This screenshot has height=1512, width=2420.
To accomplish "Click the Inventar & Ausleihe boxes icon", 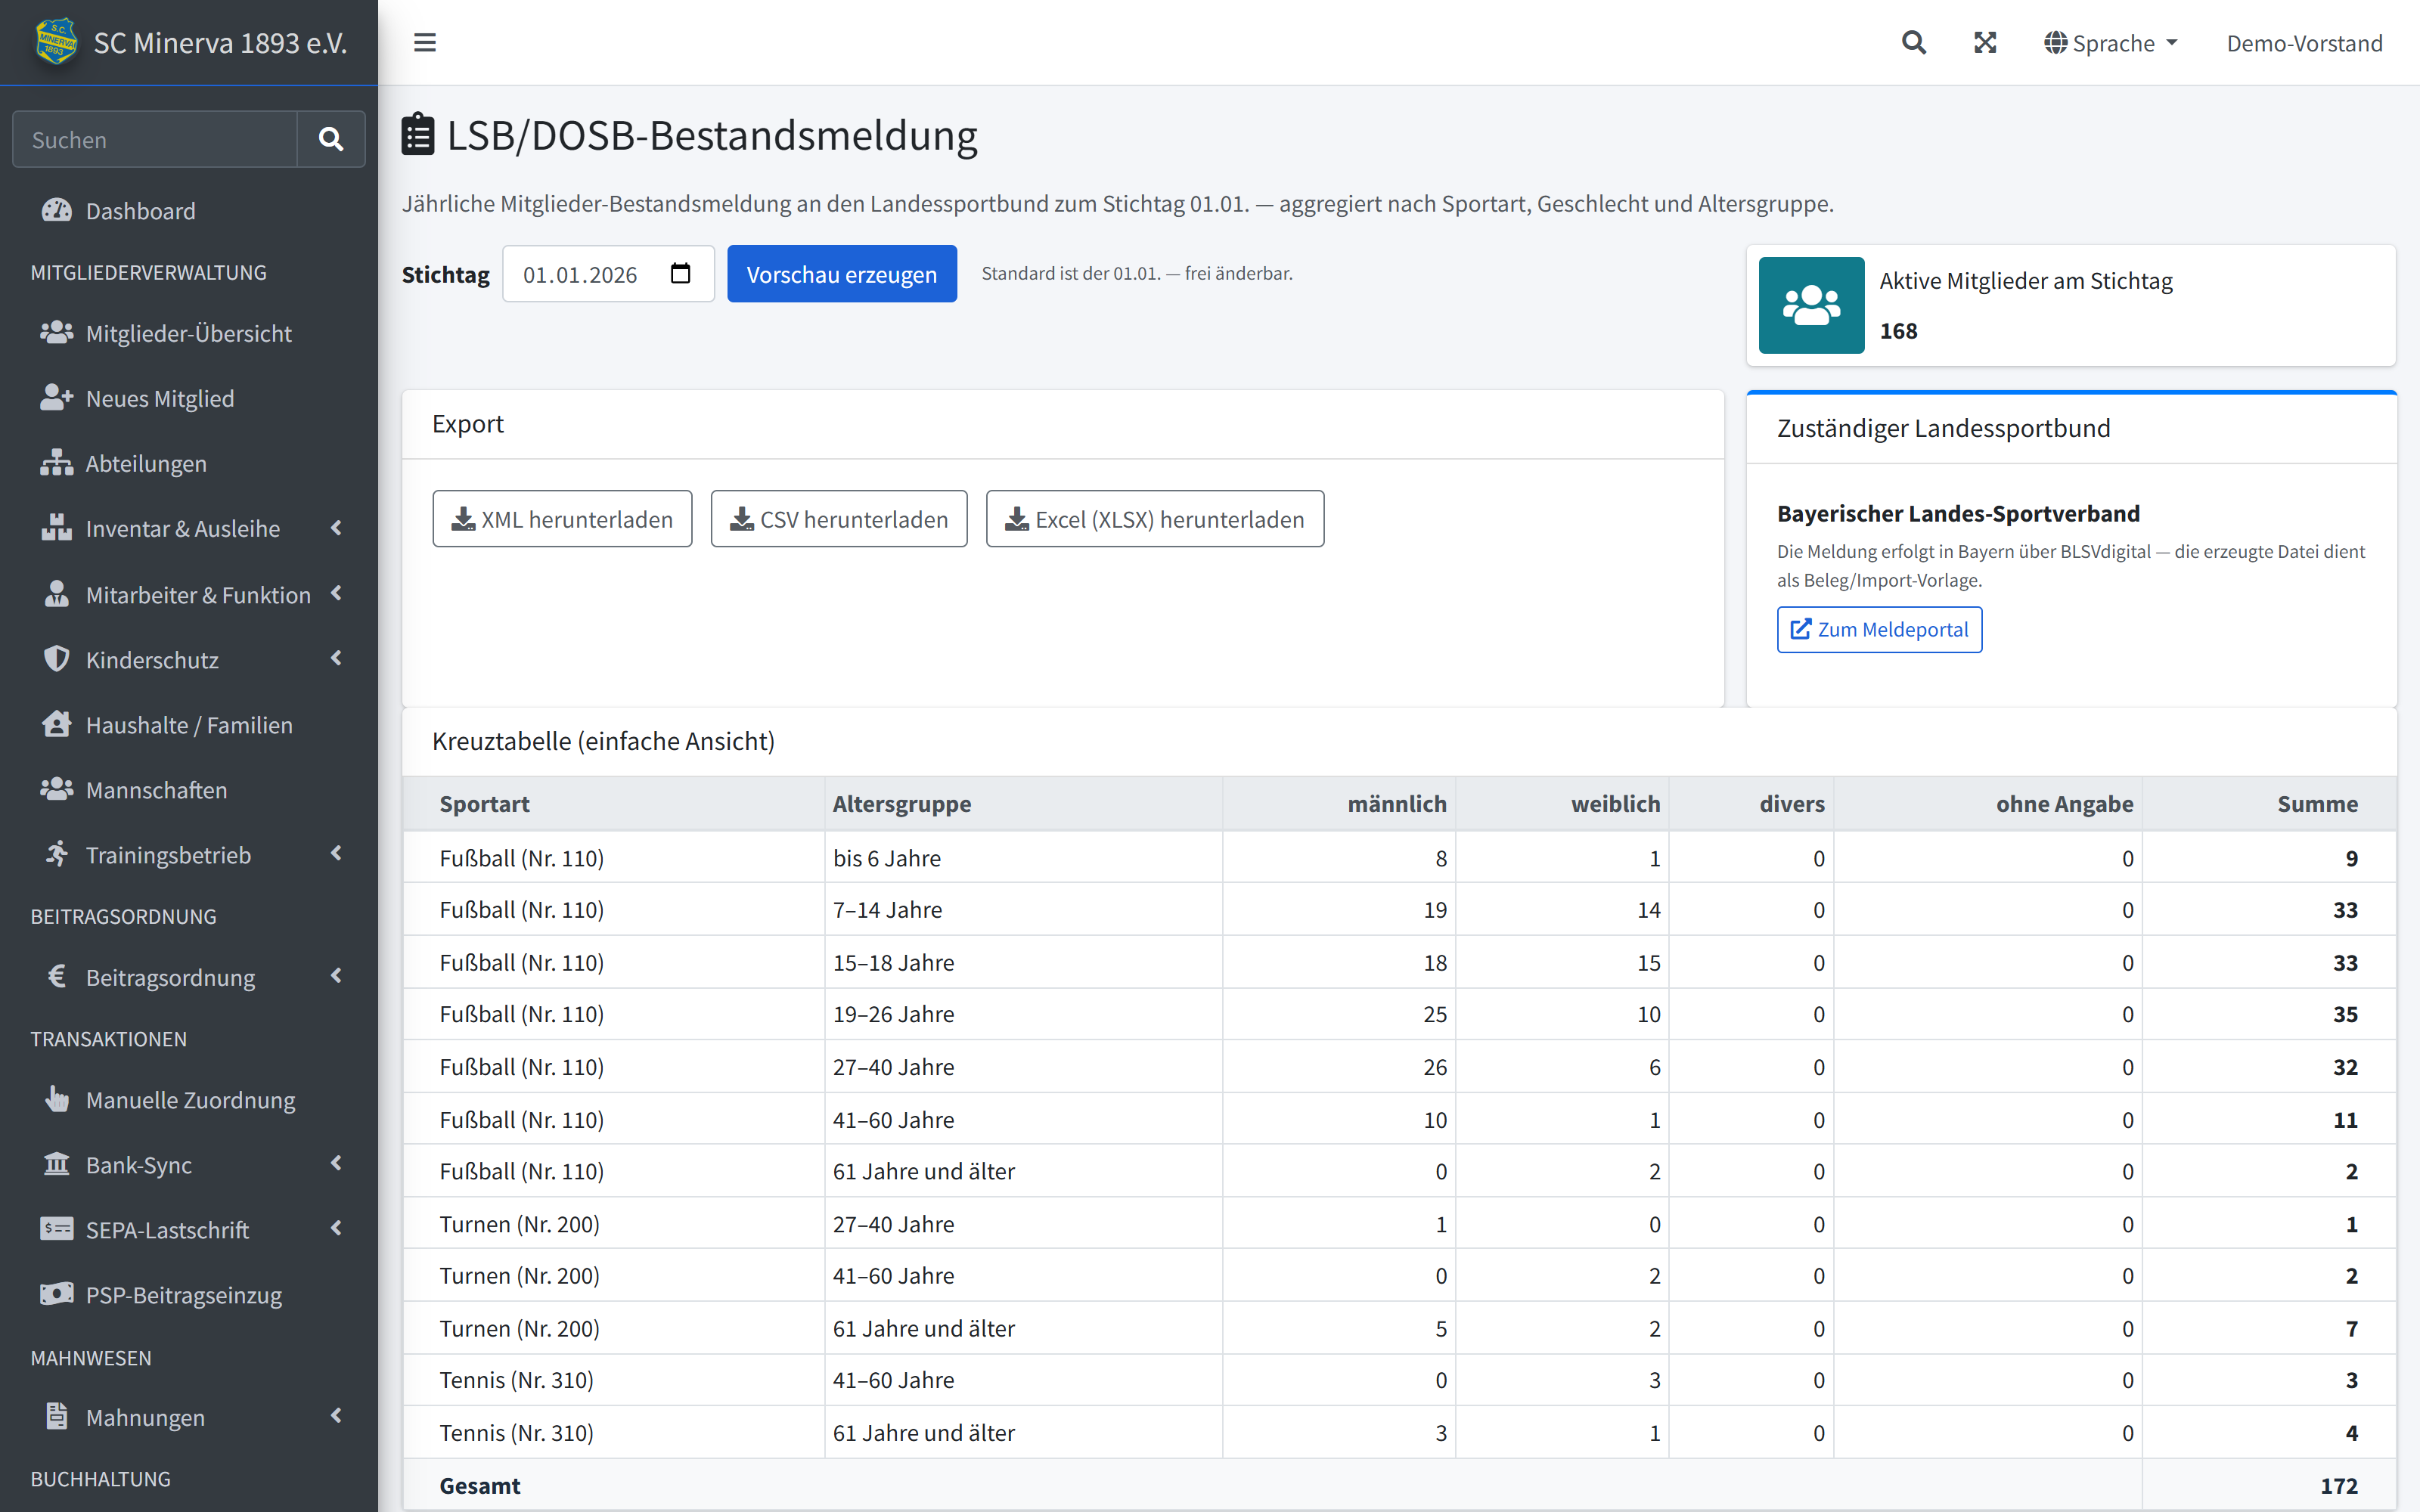I will pyautogui.click(x=57, y=527).
